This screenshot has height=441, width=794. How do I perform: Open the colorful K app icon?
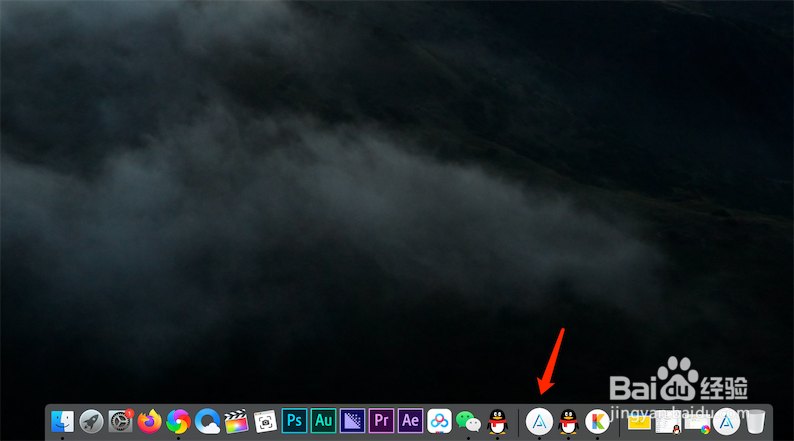(x=598, y=421)
